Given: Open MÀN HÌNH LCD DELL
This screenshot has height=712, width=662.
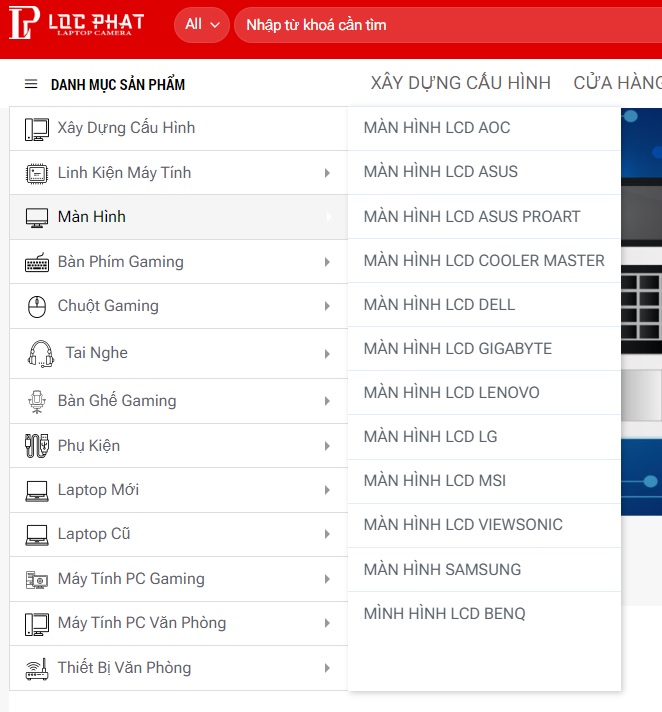Looking at the screenshot, I should pos(484,305).
